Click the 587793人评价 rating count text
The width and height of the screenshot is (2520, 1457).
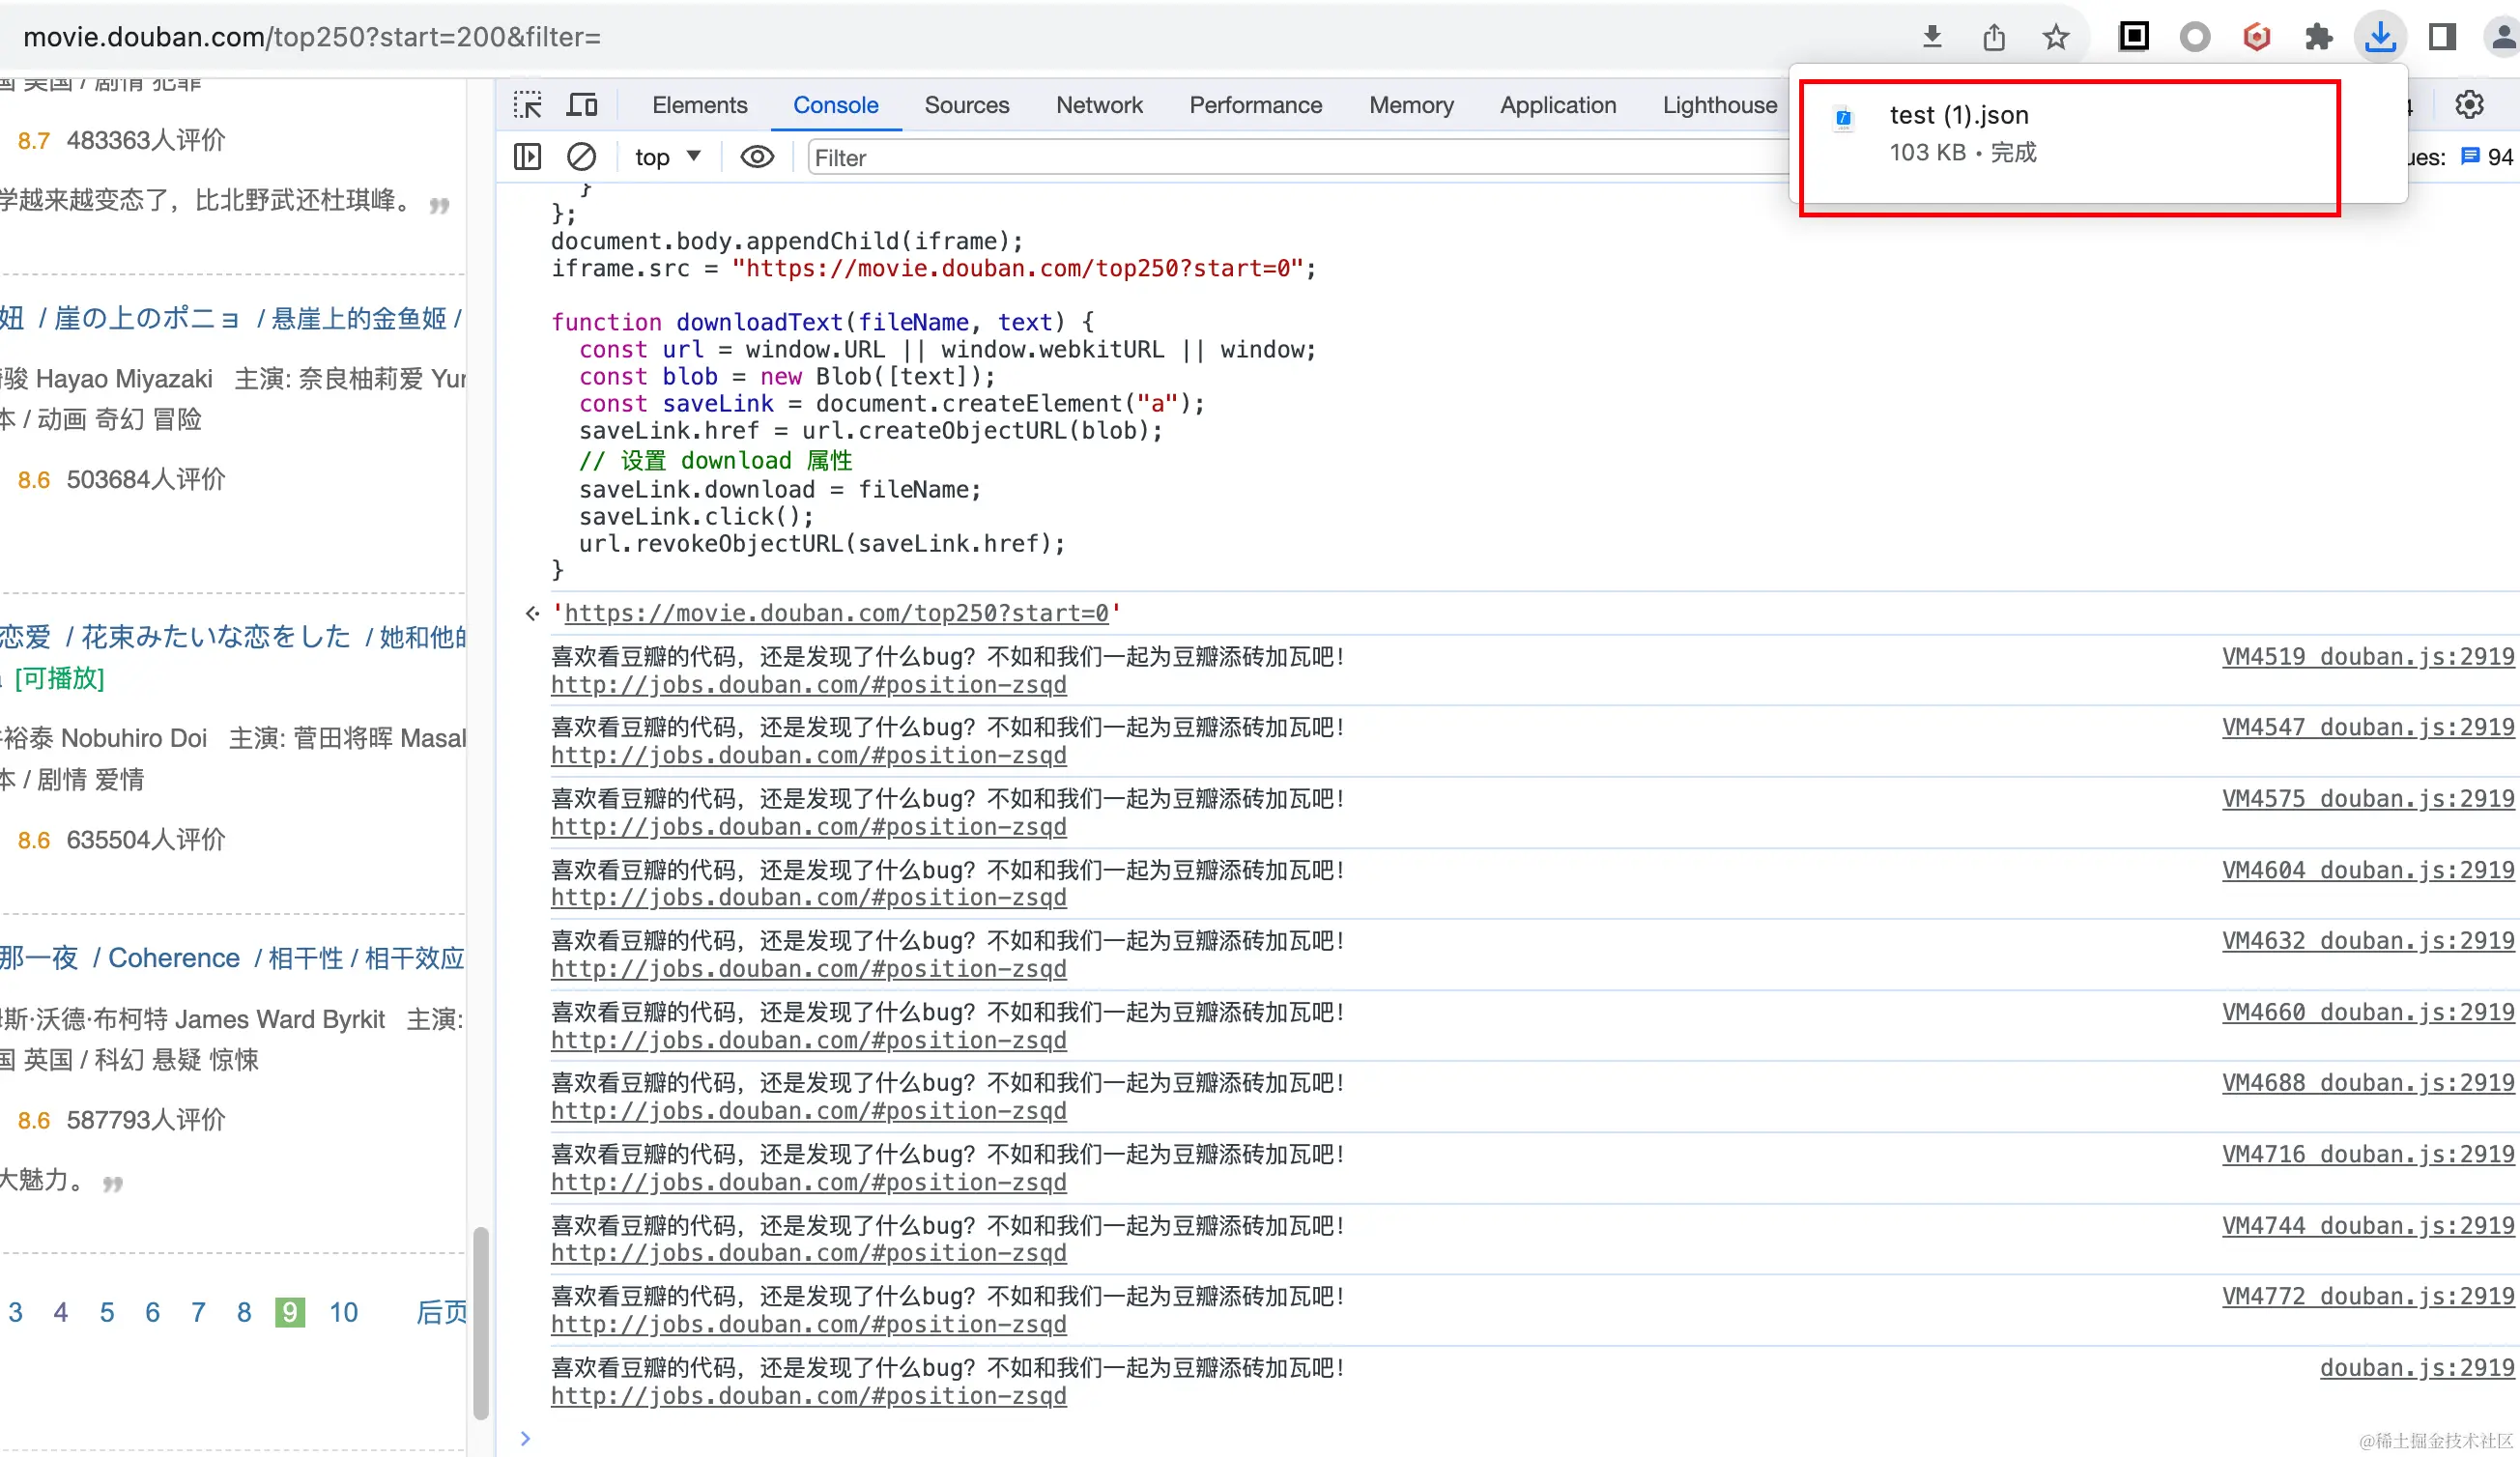coord(146,1120)
